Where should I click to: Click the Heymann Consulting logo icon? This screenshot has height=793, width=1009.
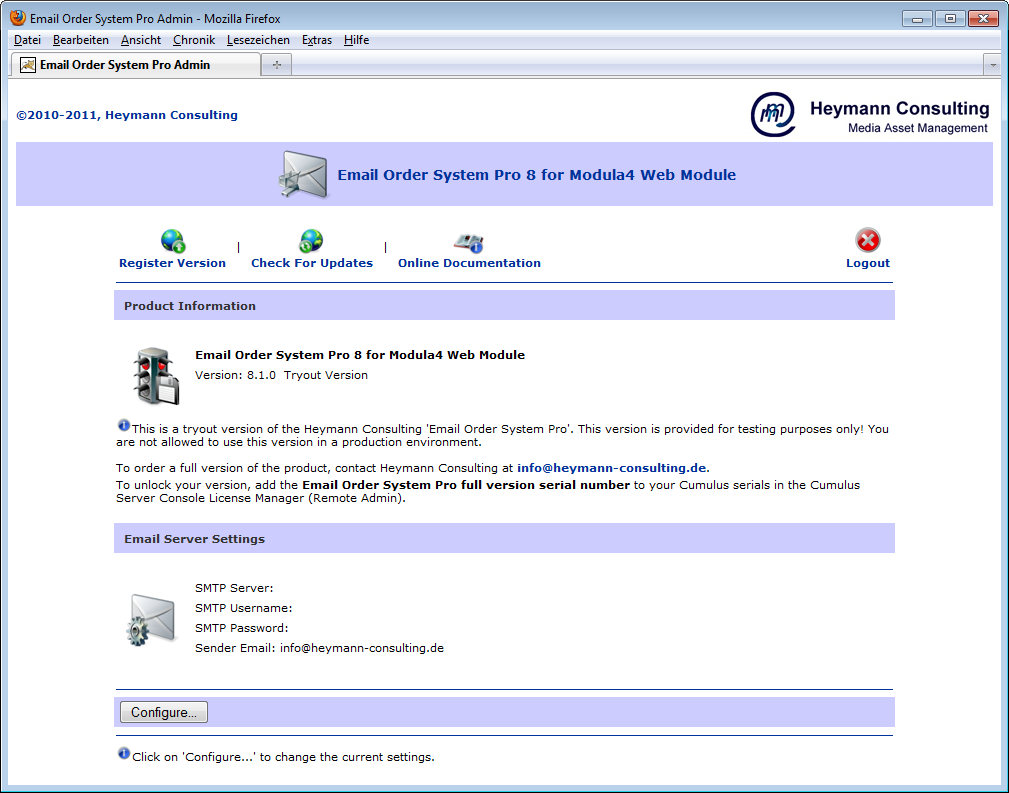(x=773, y=114)
